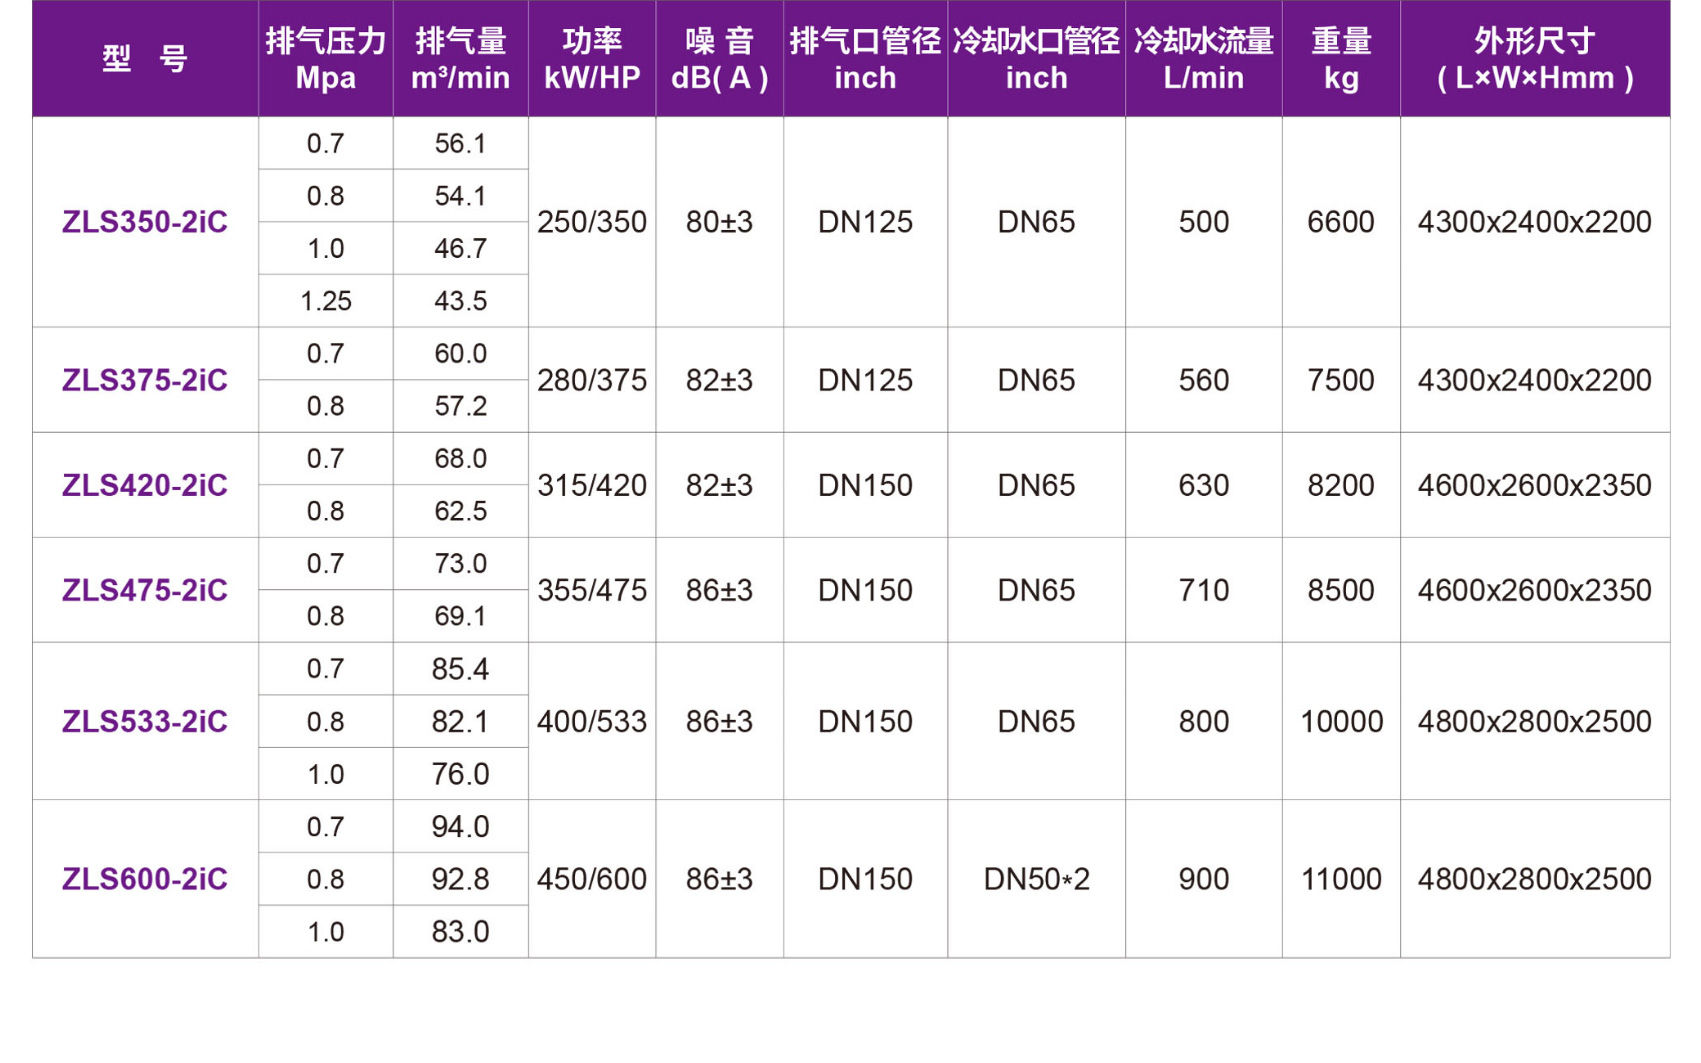Click the 83.0 air delivery value
The height and width of the screenshot is (1063, 1701).
click(461, 932)
